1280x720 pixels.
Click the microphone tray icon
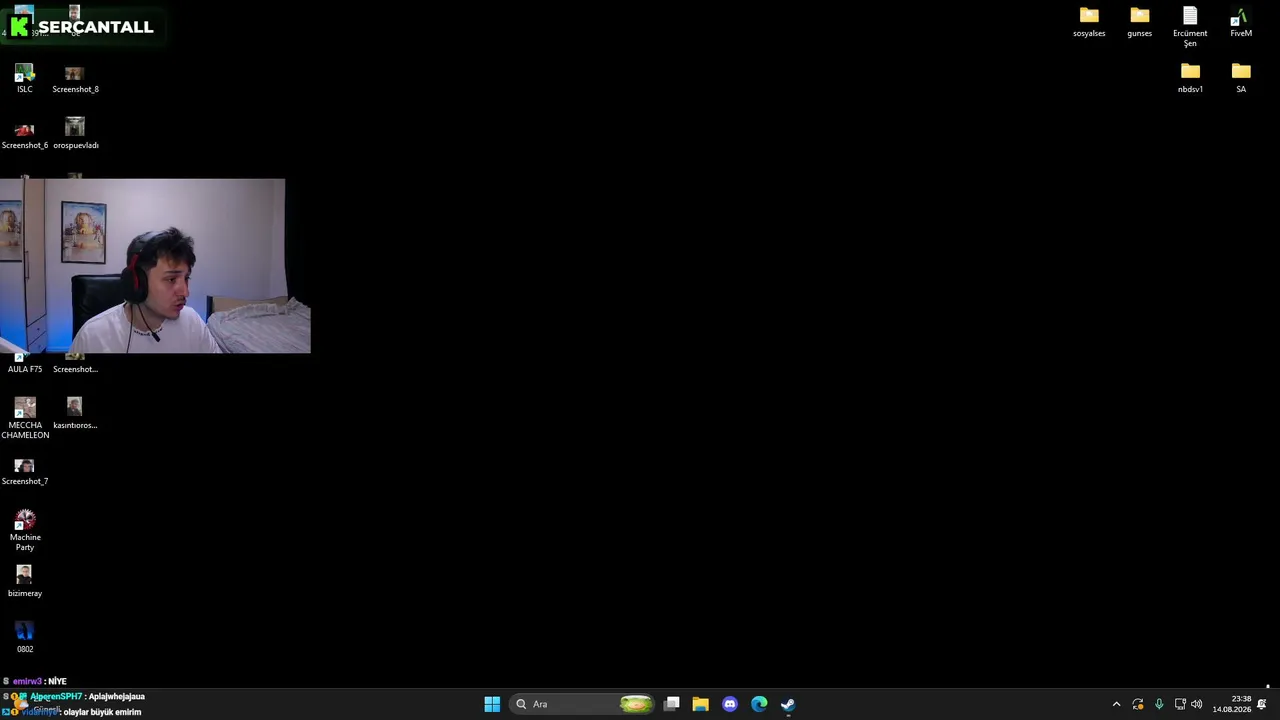[x=1159, y=704]
